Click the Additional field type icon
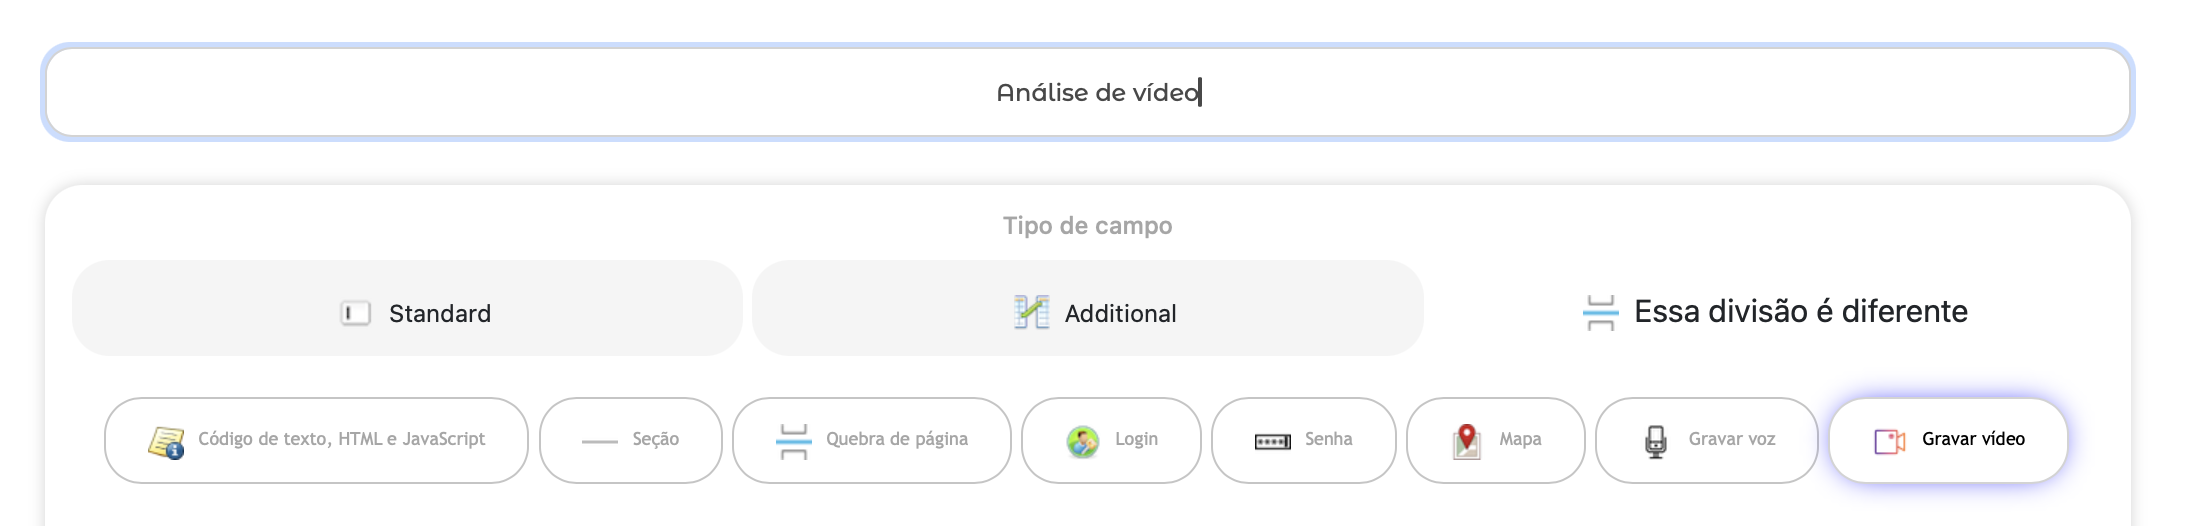 [x=1031, y=312]
